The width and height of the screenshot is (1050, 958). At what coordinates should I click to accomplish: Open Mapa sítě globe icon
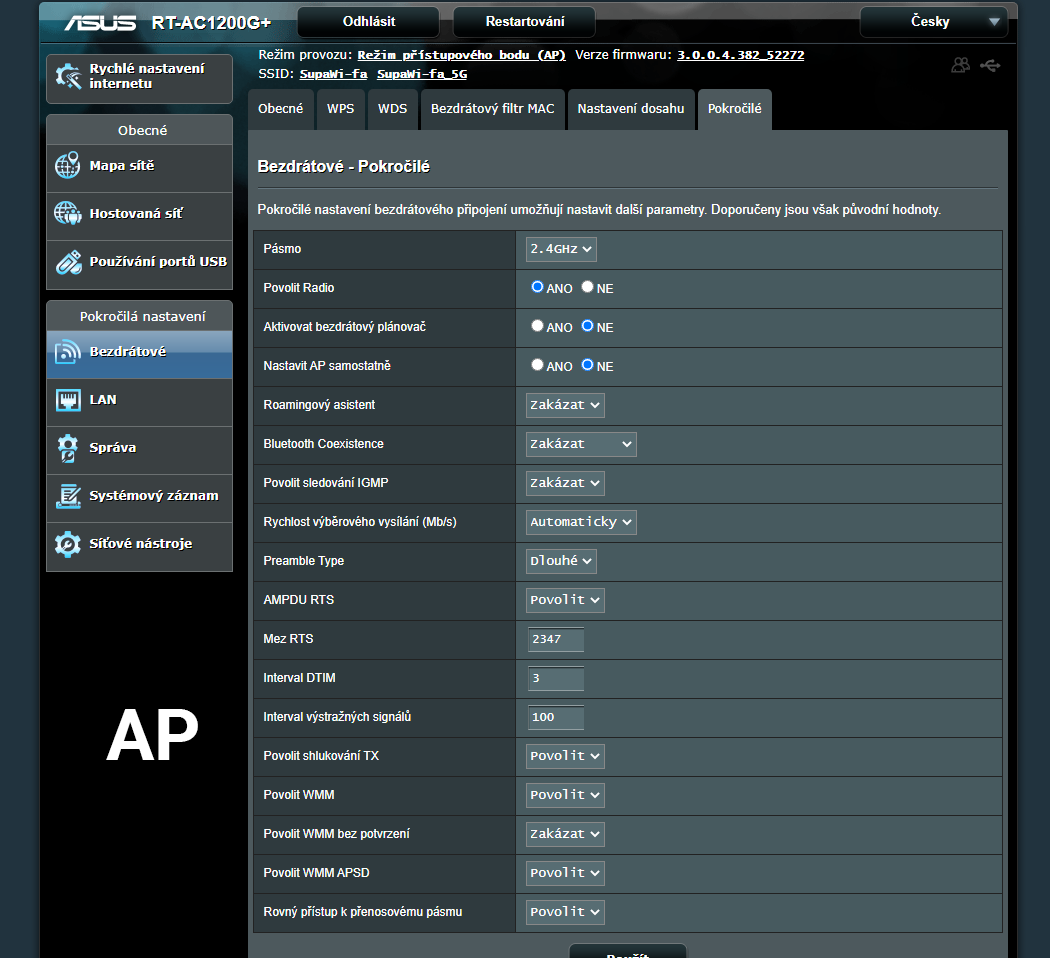[68, 166]
